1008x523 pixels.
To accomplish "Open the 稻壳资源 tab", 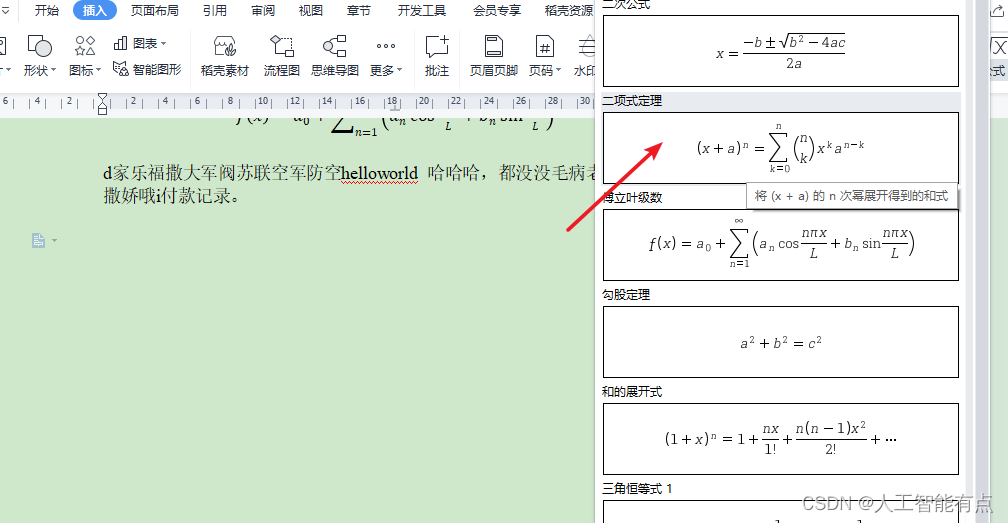I will pyautogui.click(x=569, y=10).
